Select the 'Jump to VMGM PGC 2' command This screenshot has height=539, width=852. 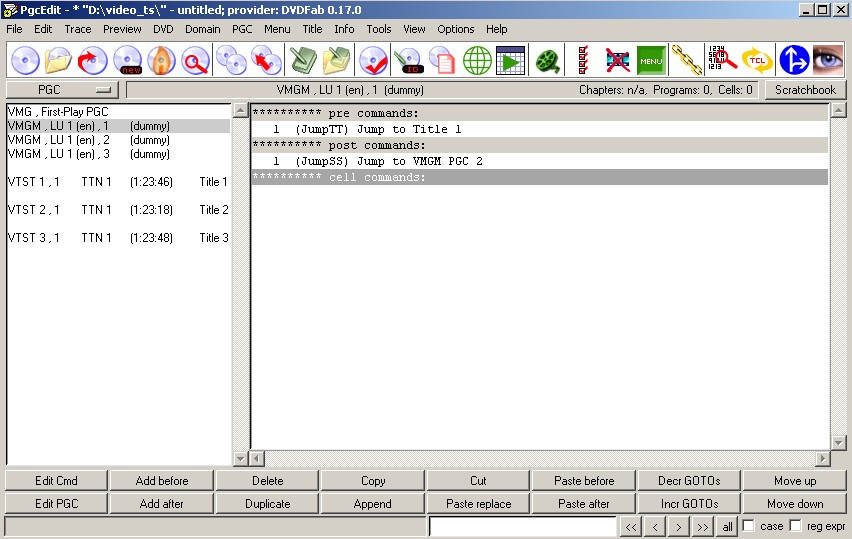[x=540, y=161]
